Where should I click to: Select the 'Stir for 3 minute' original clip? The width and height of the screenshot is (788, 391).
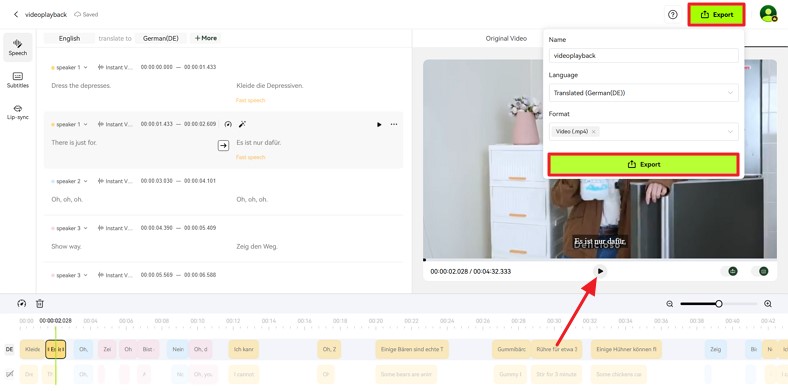pyautogui.click(x=557, y=374)
